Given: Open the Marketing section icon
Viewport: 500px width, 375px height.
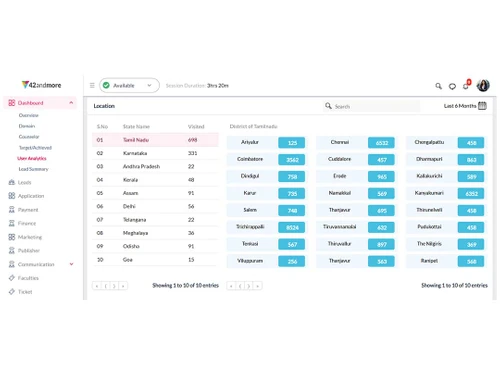Looking at the screenshot, I should coord(12,237).
